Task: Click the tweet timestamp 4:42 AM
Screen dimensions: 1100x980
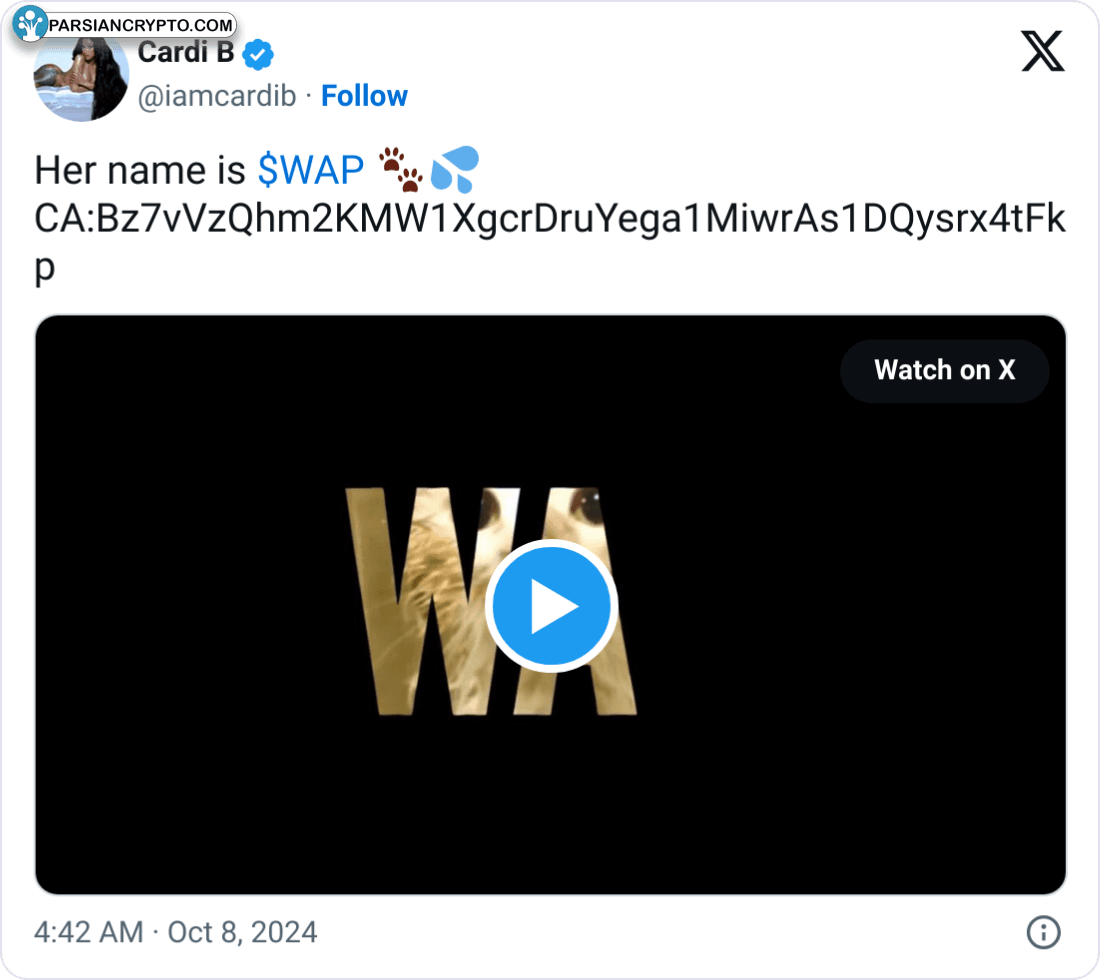Action: 88,932
